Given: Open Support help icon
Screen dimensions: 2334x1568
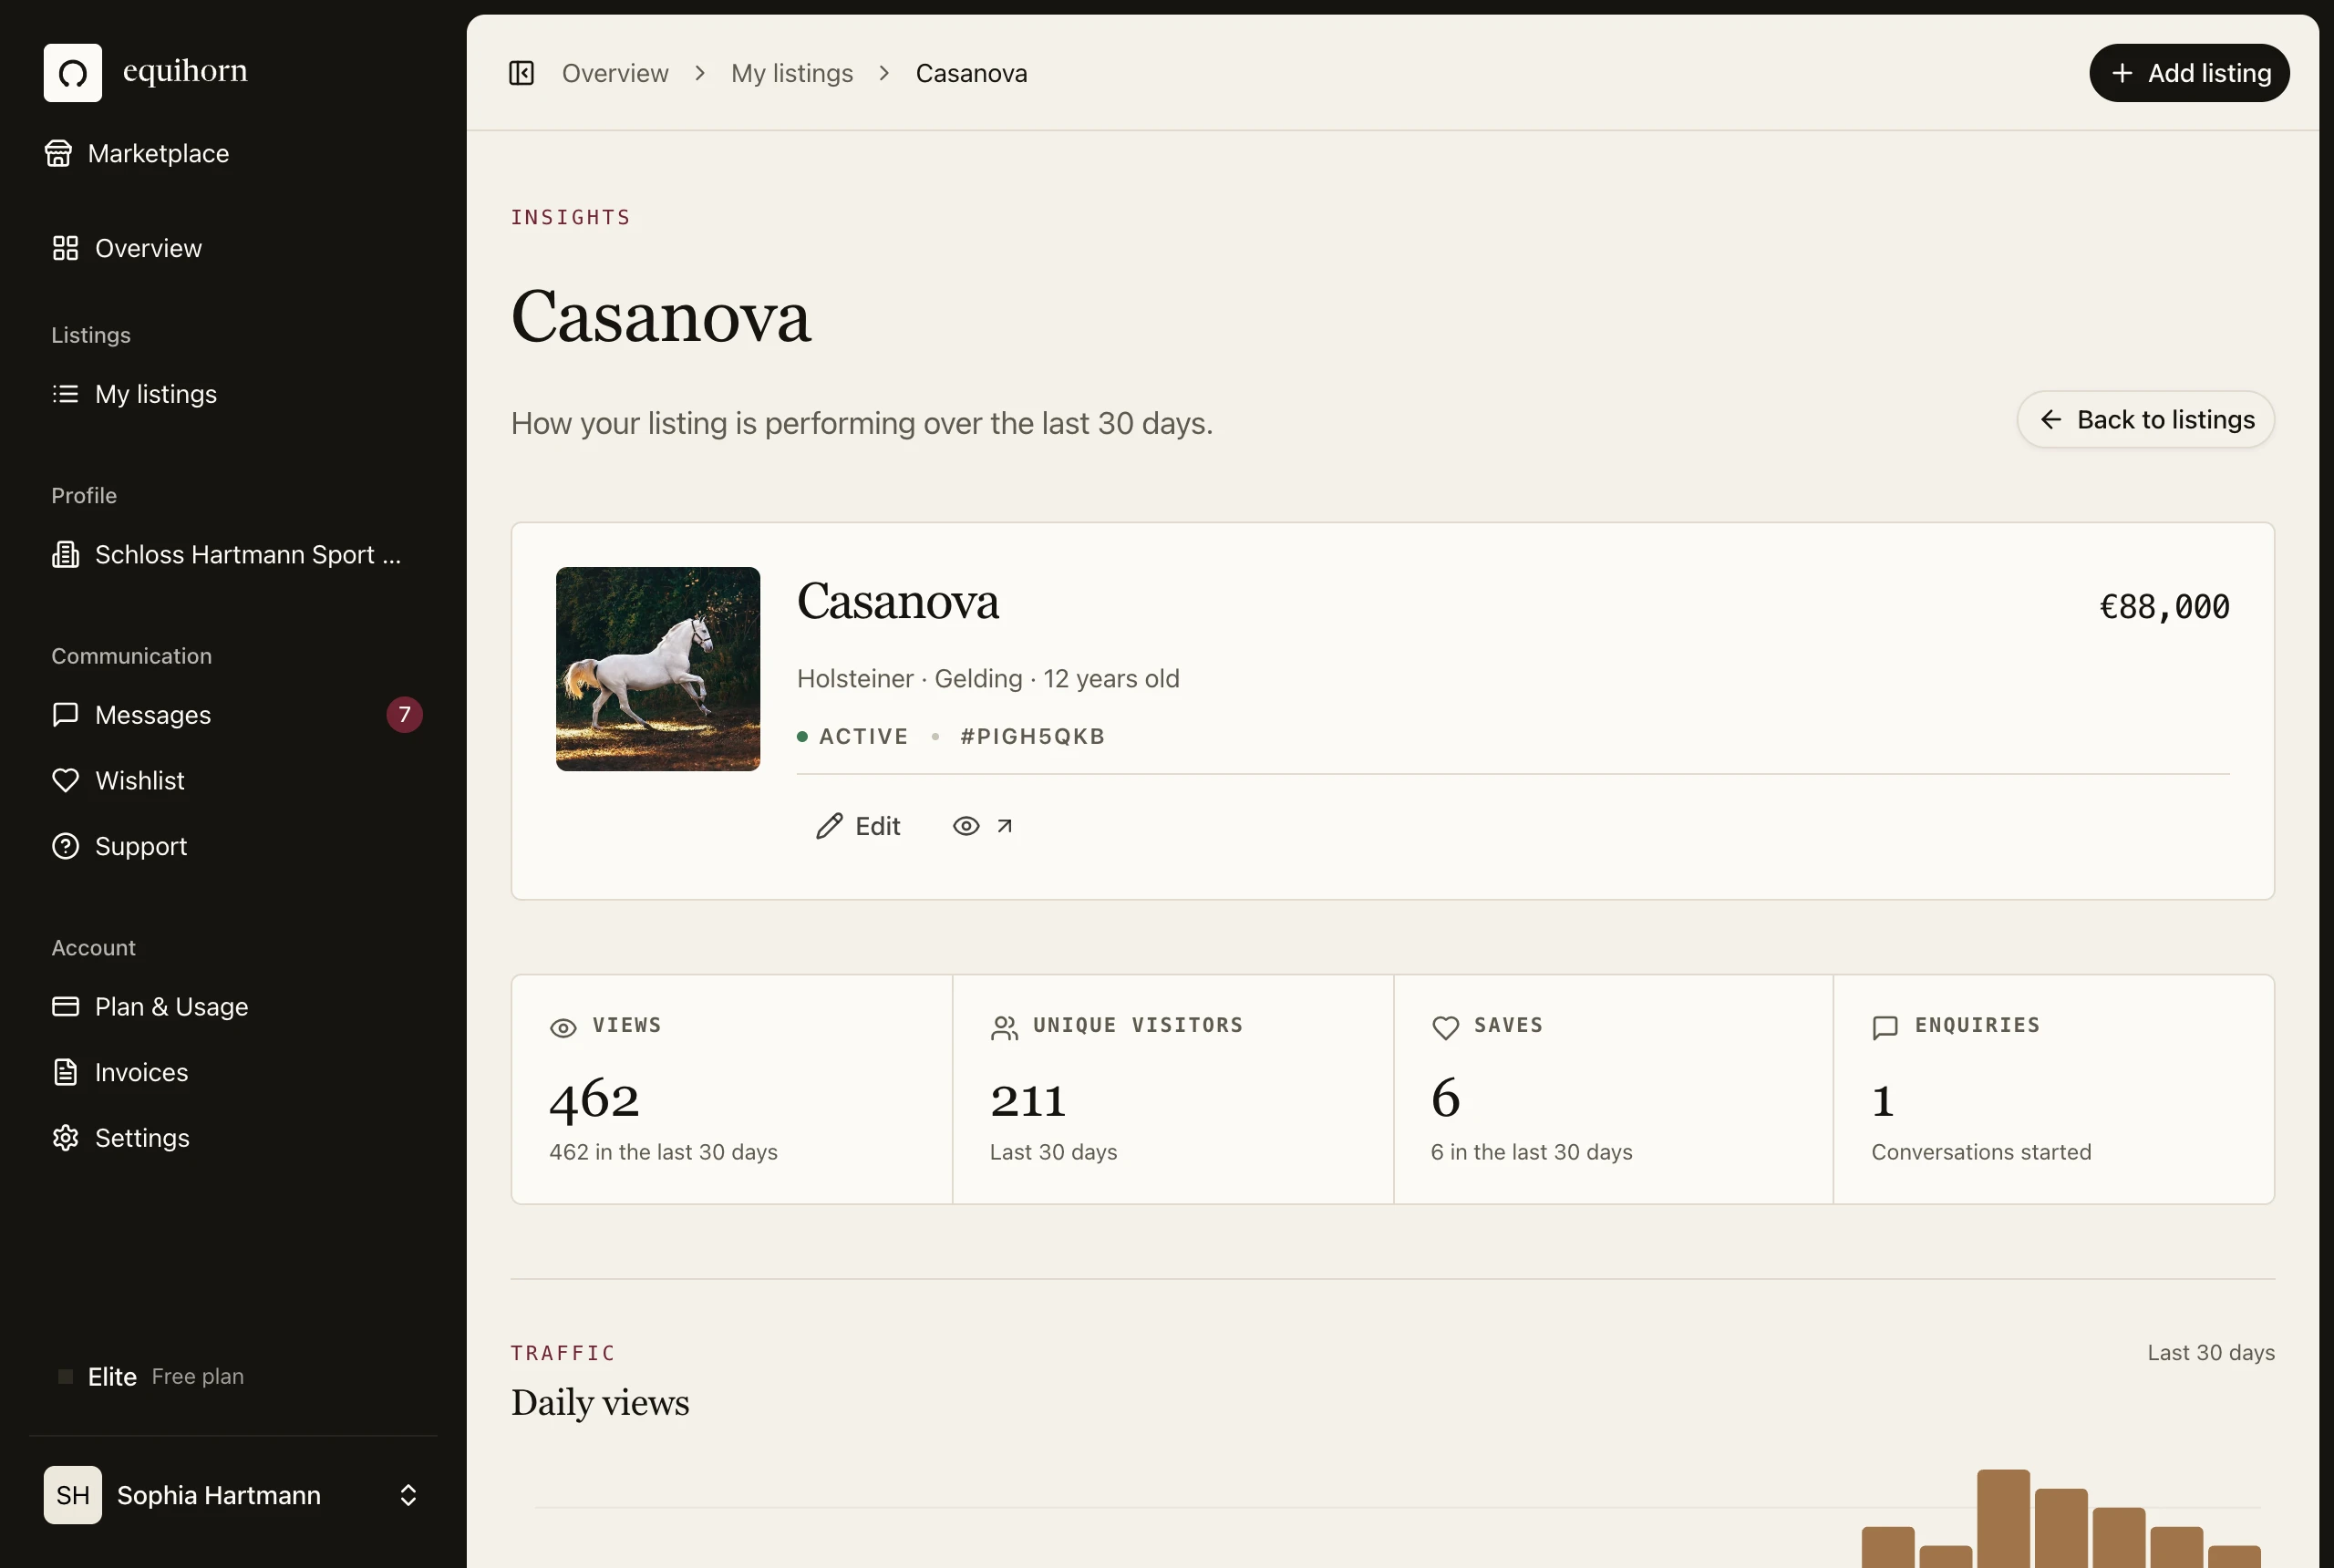Looking at the screenshot, I should coord(65,846).
